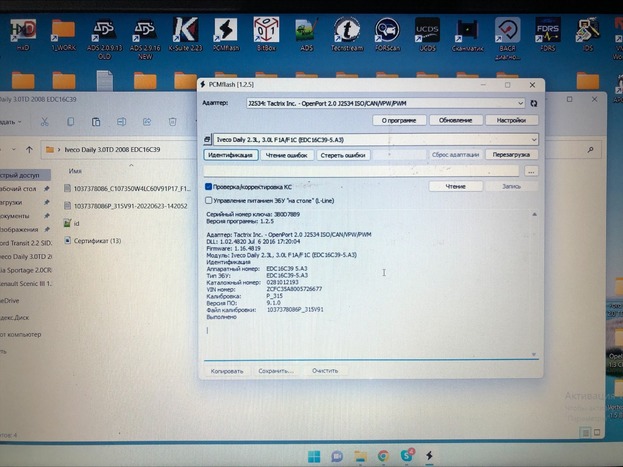The width and height of the screenshot is (623, 467).
Task: Click the Копировать button below the log
Action: pos(227,370)
